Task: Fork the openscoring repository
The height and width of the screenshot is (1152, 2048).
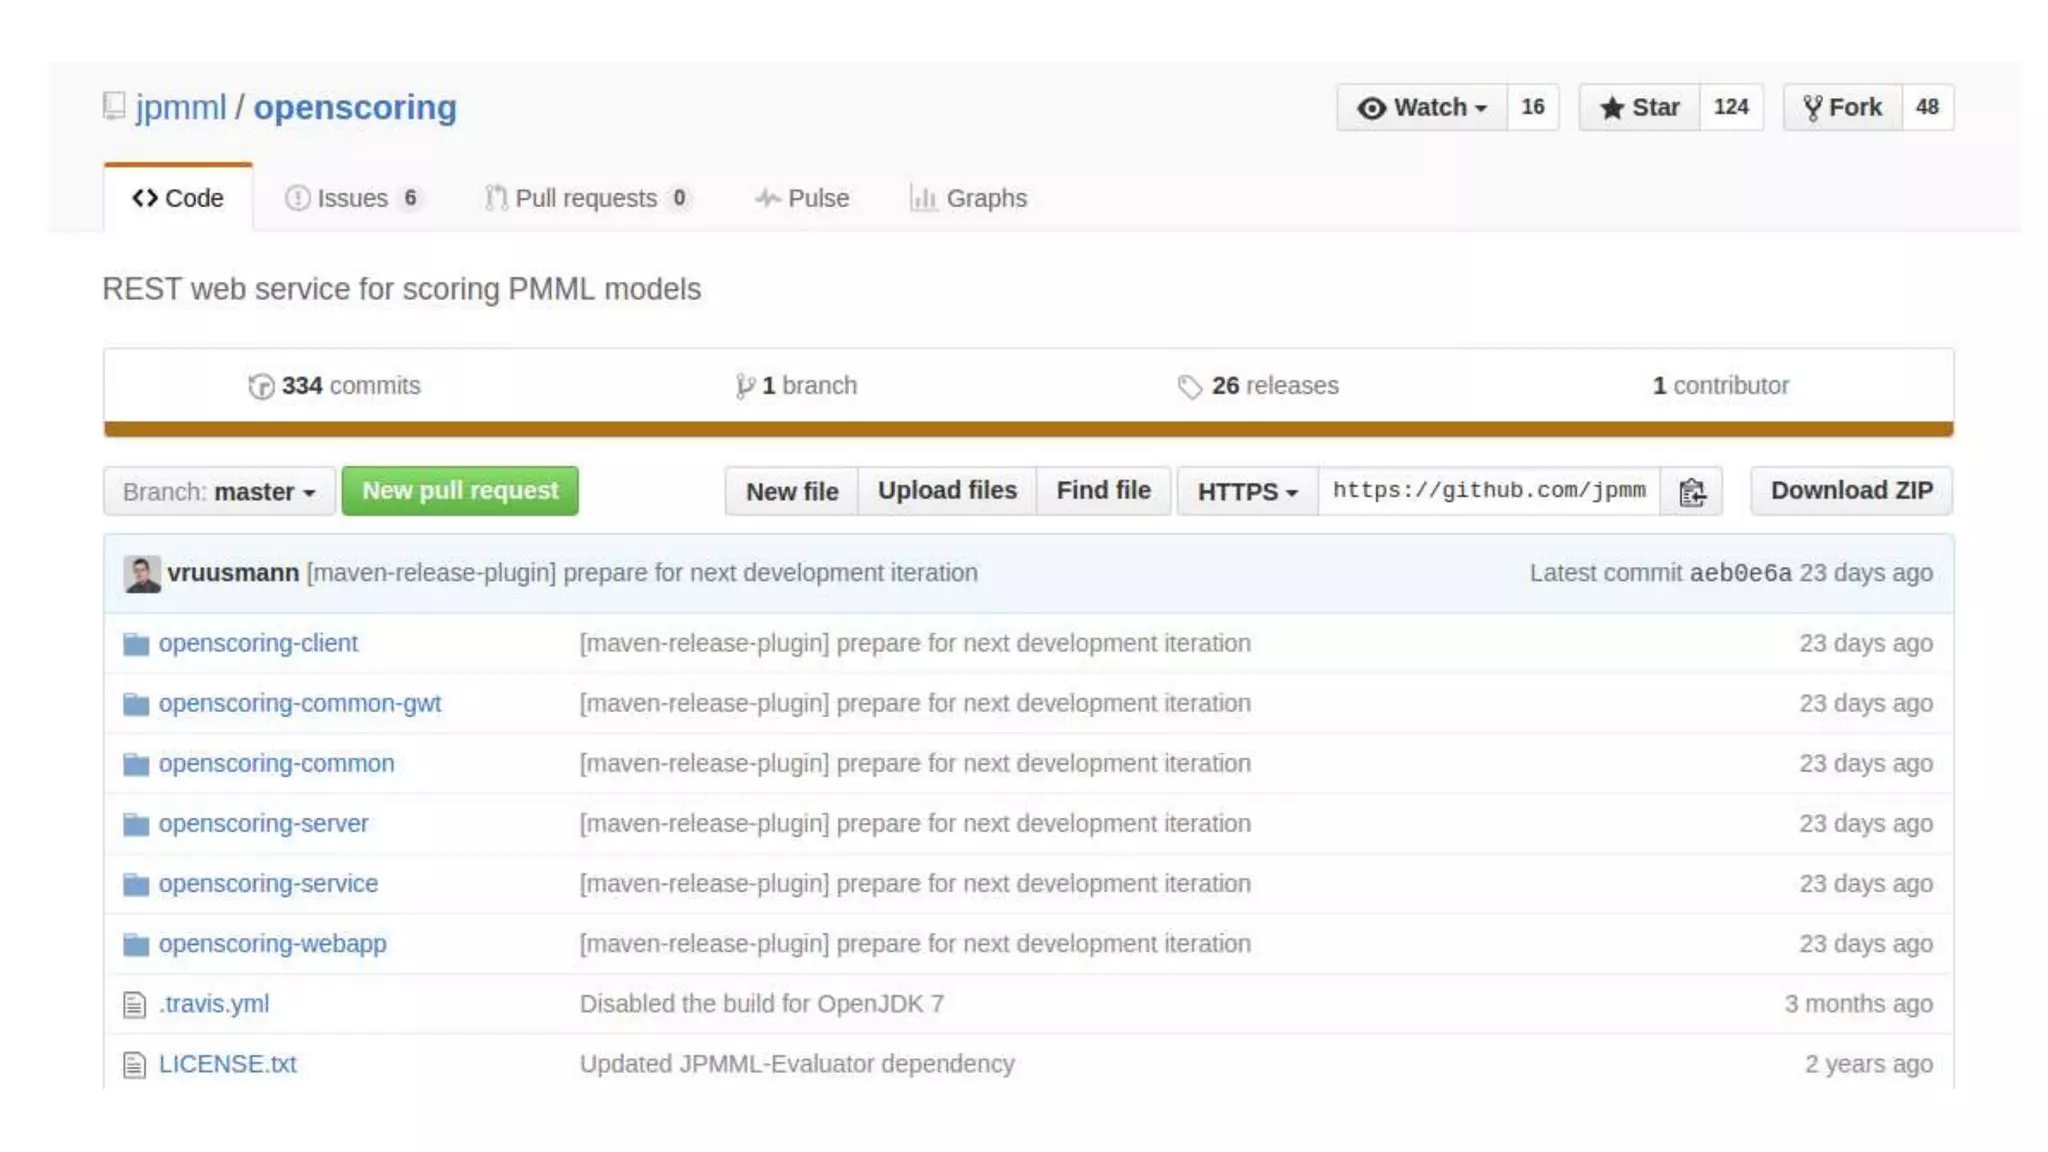Action: click(1842, 107)
